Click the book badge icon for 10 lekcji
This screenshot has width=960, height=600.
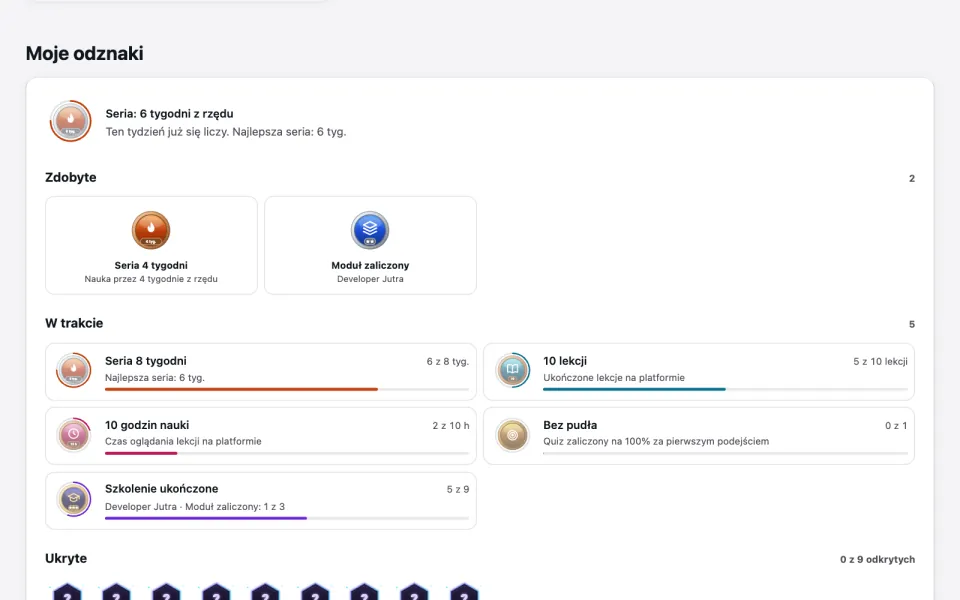(512, 370)
